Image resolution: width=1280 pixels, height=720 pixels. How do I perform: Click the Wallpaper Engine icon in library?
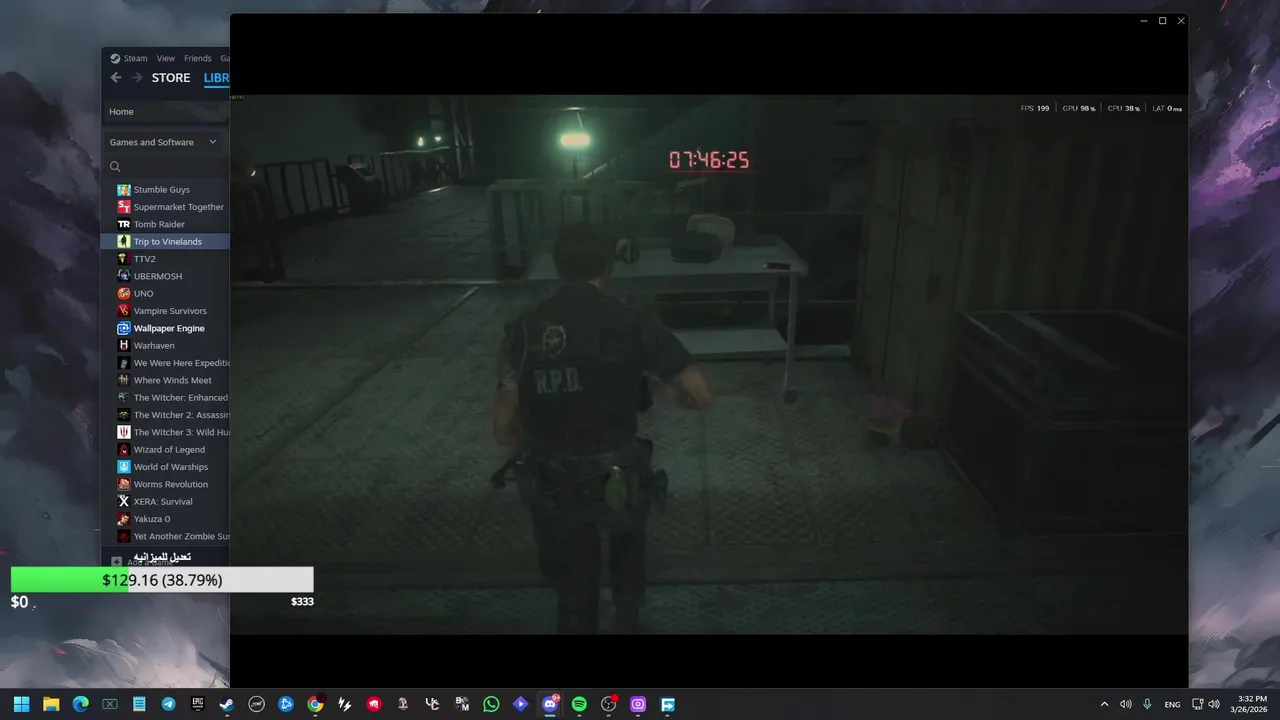point(124,328)
